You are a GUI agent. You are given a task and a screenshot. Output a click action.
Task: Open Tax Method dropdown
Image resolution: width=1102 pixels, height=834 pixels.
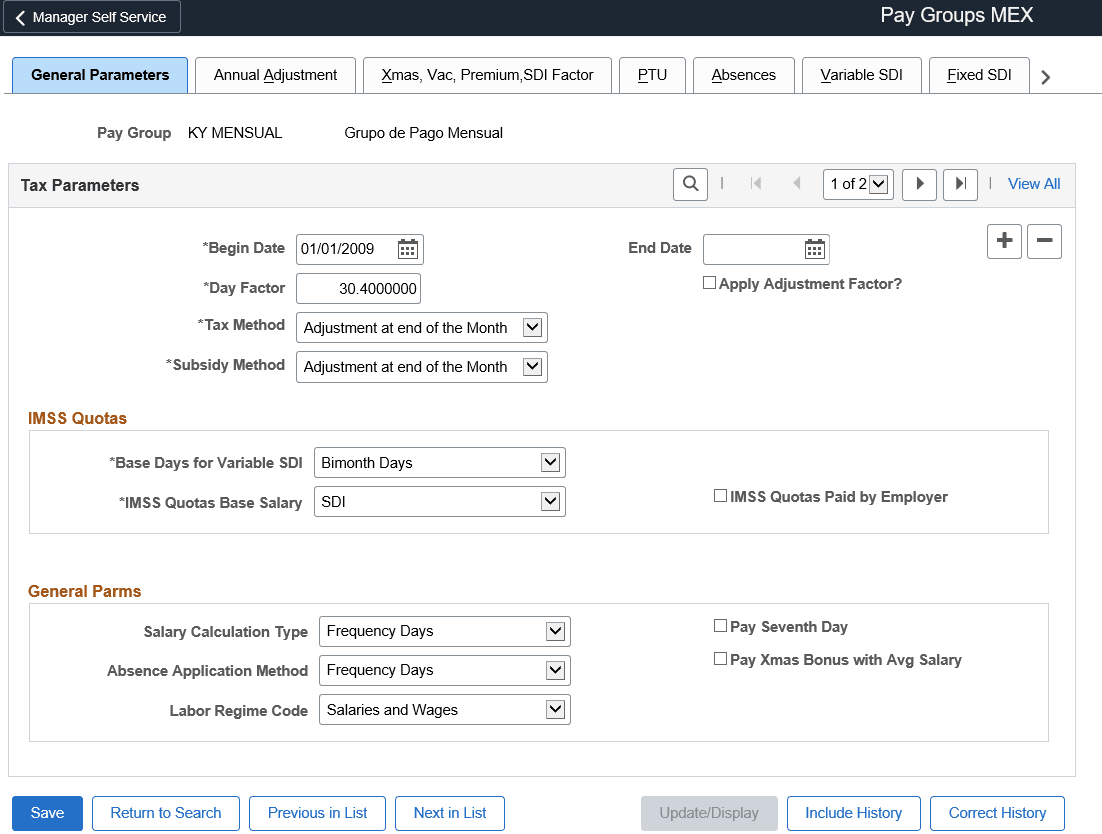click(x=422, y=327)
